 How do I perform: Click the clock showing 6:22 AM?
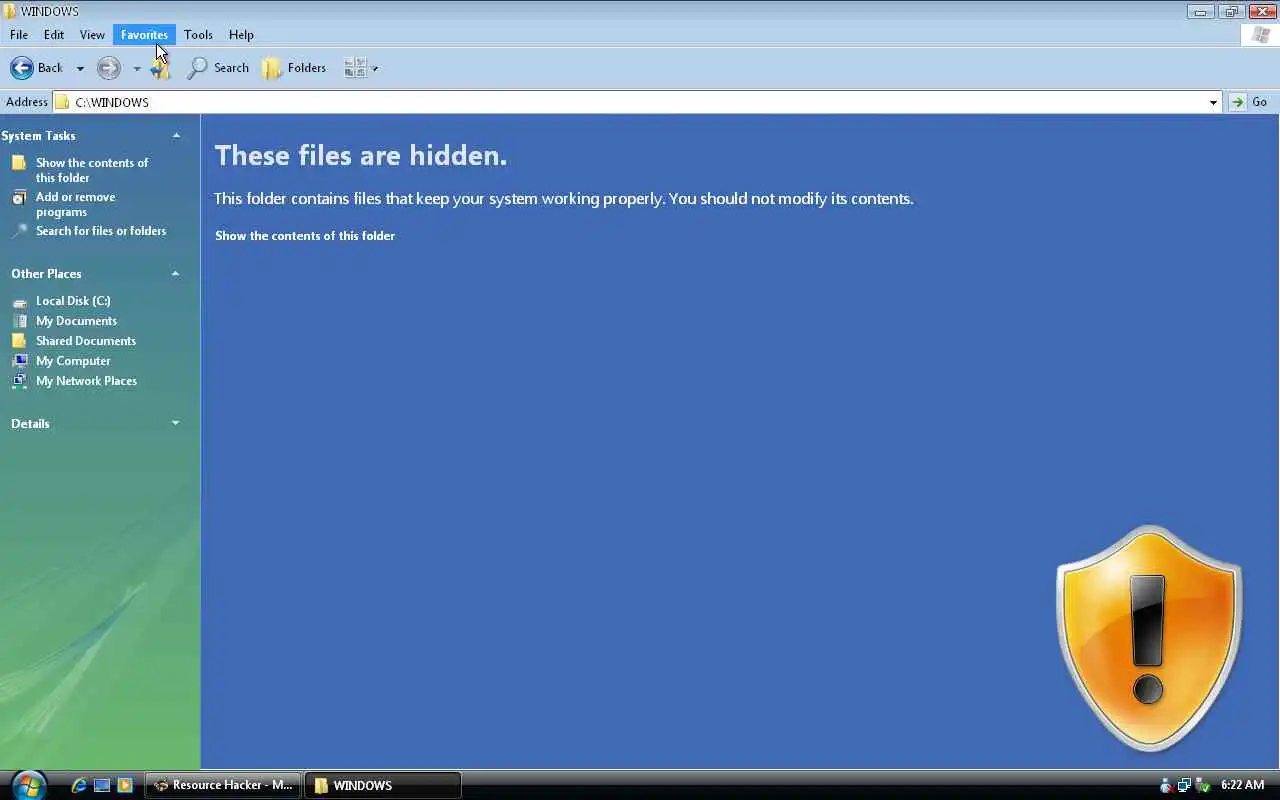click(1242, 786)
